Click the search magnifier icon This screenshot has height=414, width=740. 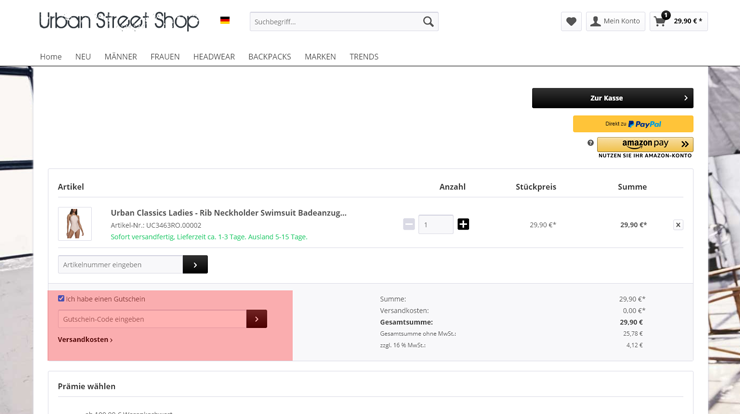tap(428, 22)
